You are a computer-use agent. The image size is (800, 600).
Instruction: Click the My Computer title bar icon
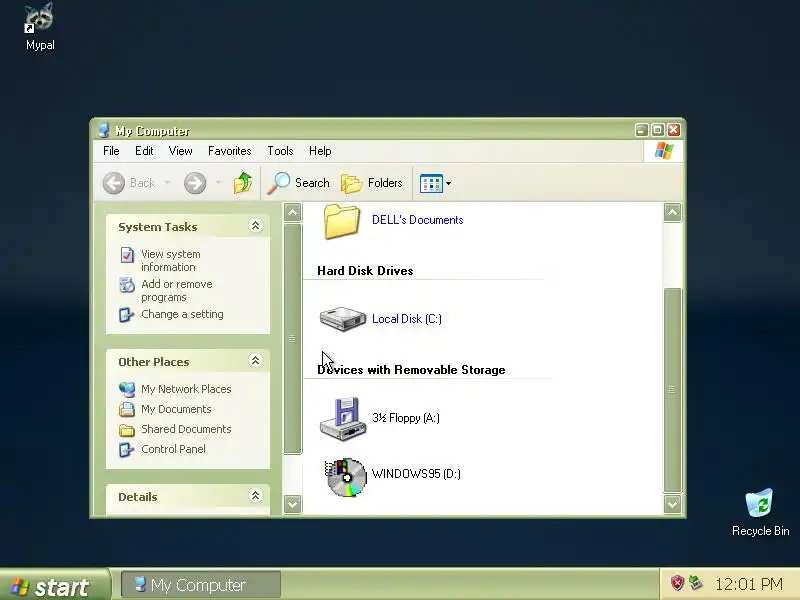[x=104, y=131]
